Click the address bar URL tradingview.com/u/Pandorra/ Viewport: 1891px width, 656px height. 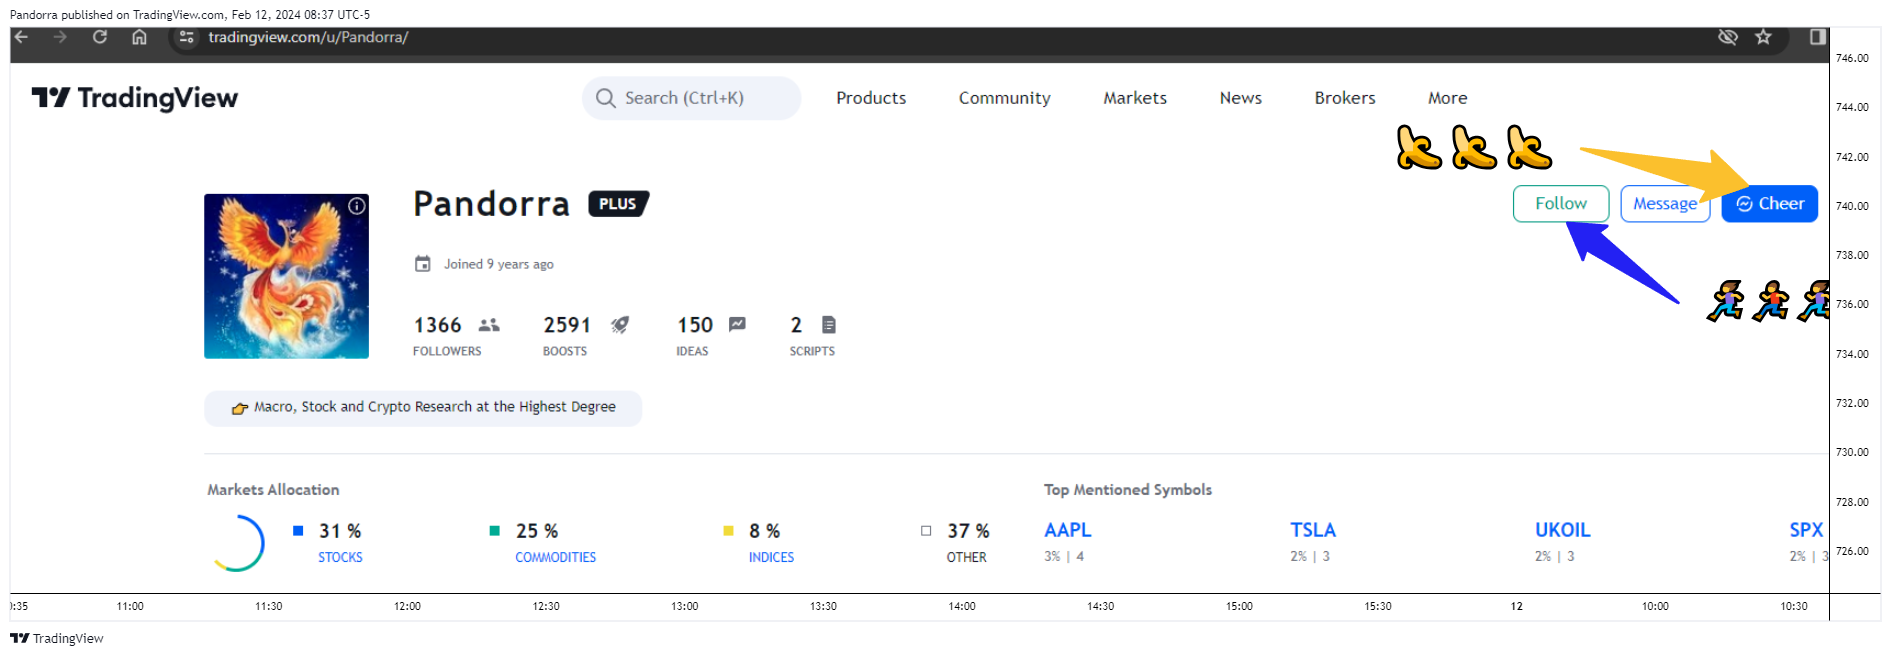tap(308, 37)
